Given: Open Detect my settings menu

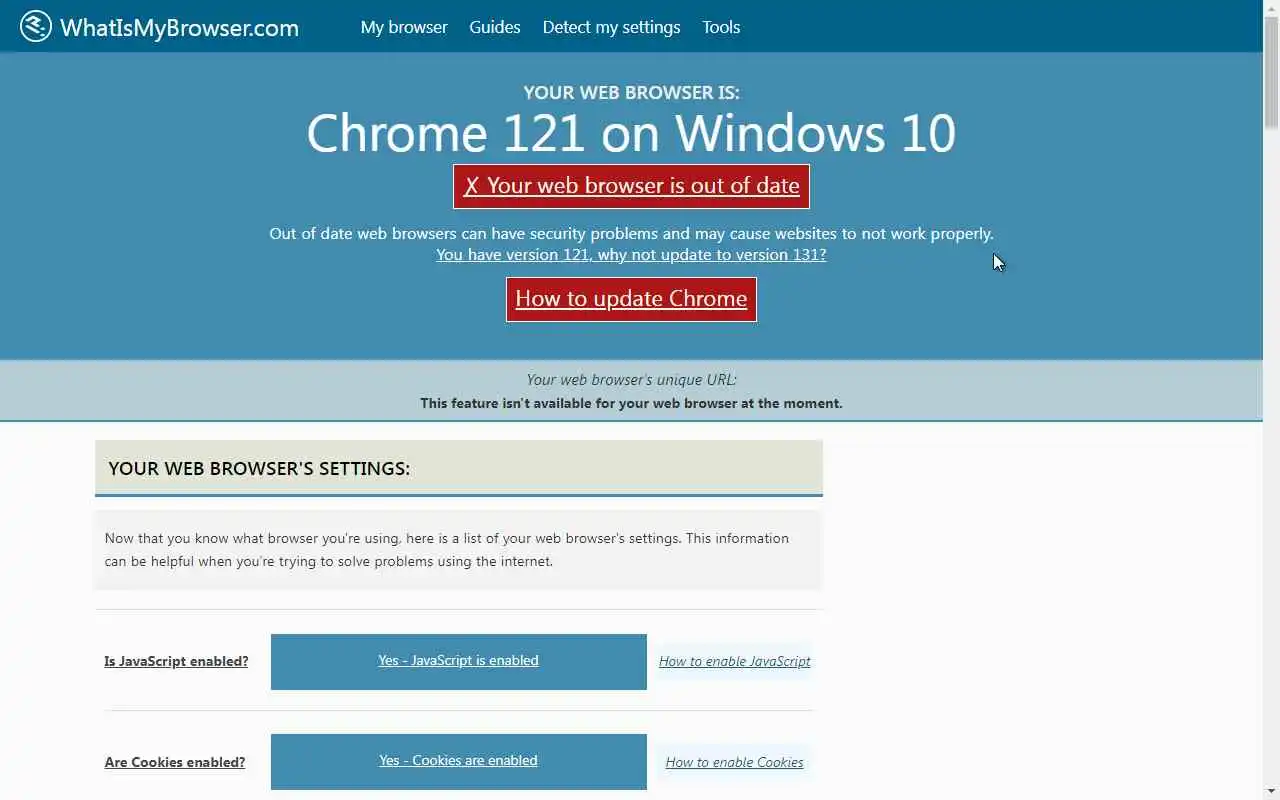Looking at the screenshot, I should click(611, 27).
